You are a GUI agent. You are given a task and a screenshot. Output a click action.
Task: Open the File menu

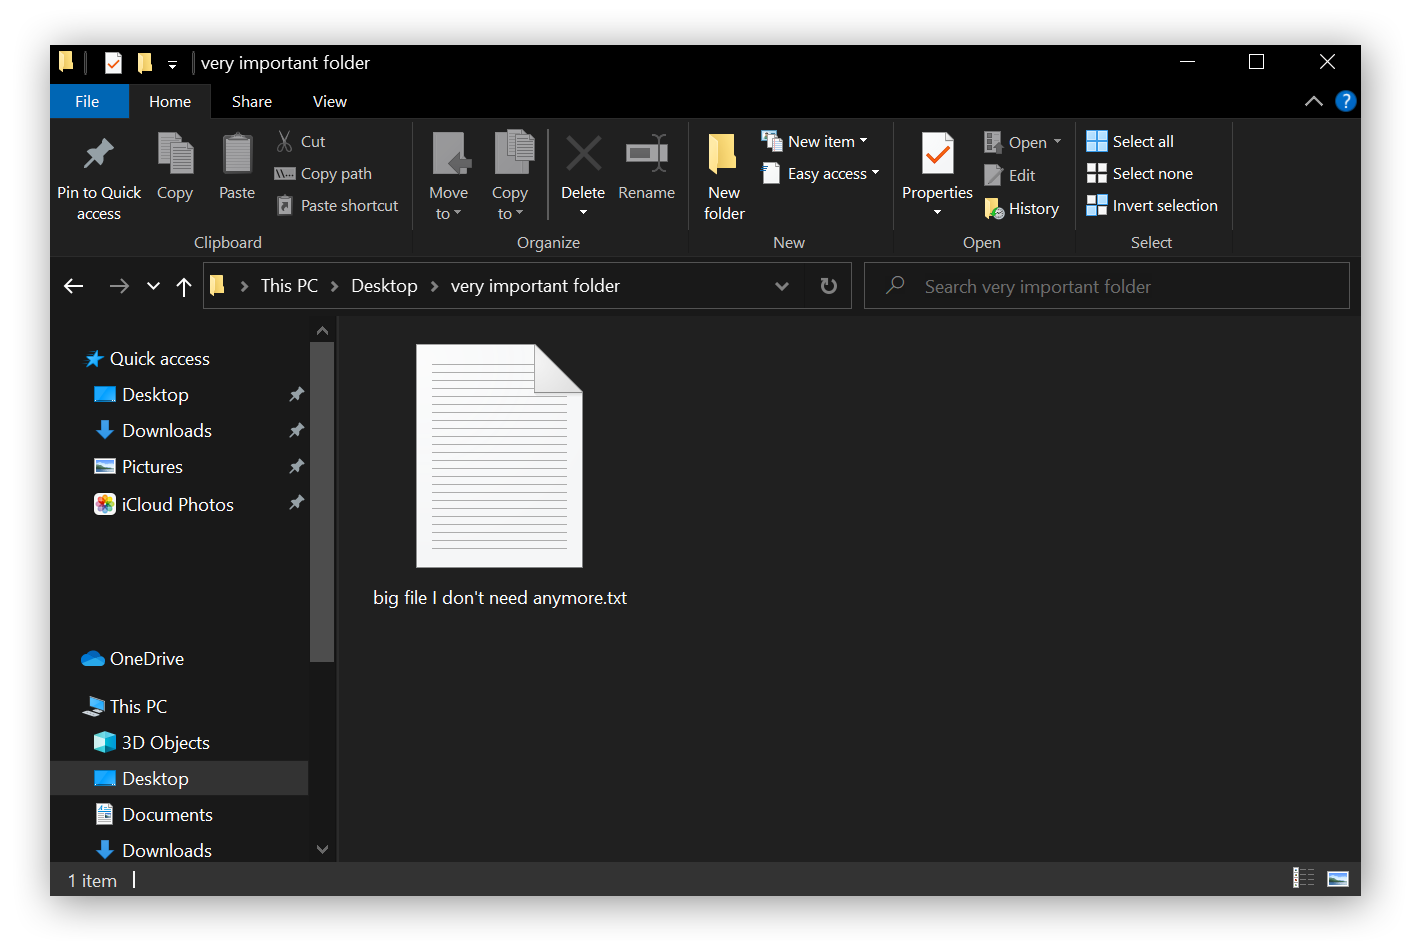click(88, 101)
